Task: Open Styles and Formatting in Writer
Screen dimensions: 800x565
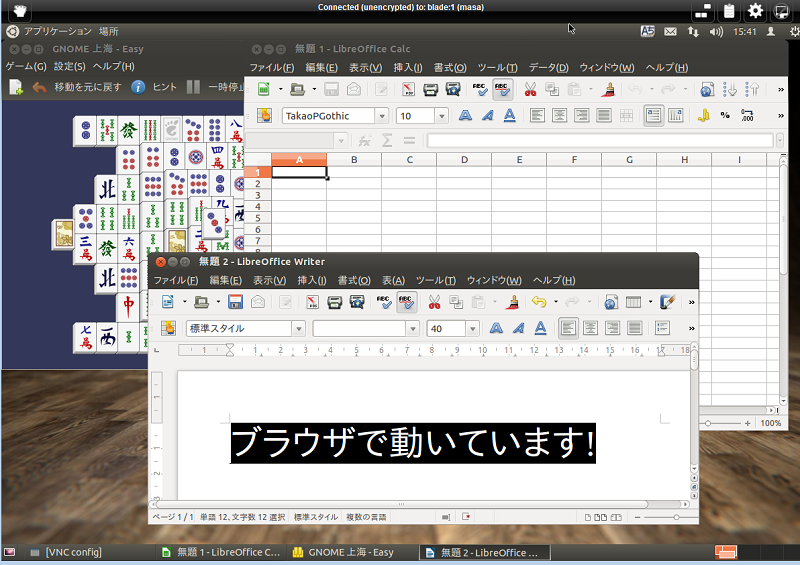Action: 168,328
